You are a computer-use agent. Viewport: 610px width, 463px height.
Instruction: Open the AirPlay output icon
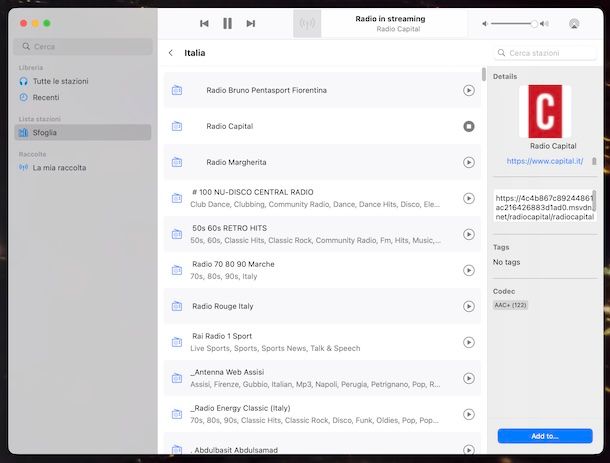[x=574, y=23]
